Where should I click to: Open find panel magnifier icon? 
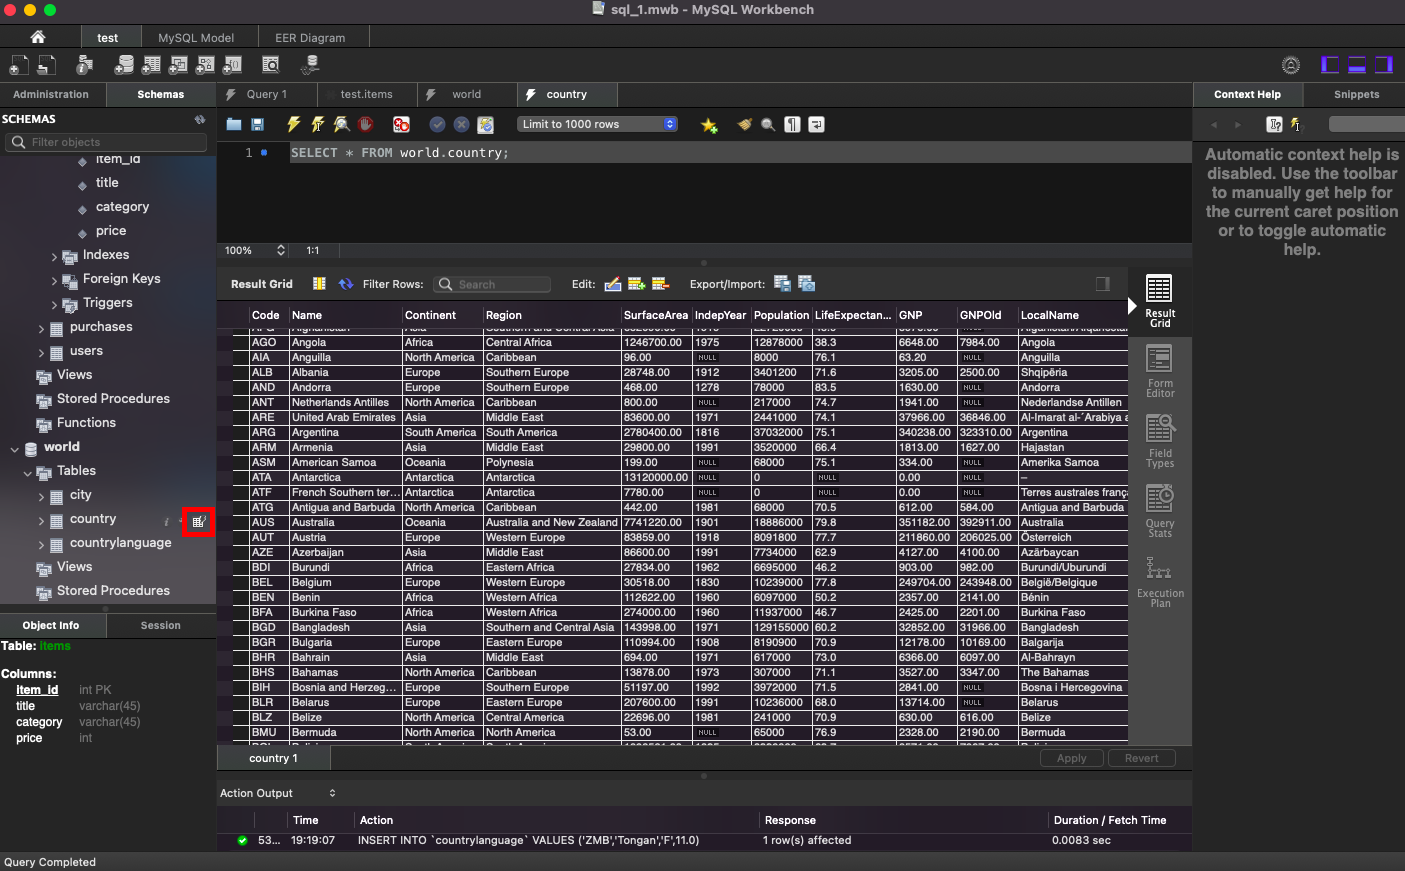768,125
